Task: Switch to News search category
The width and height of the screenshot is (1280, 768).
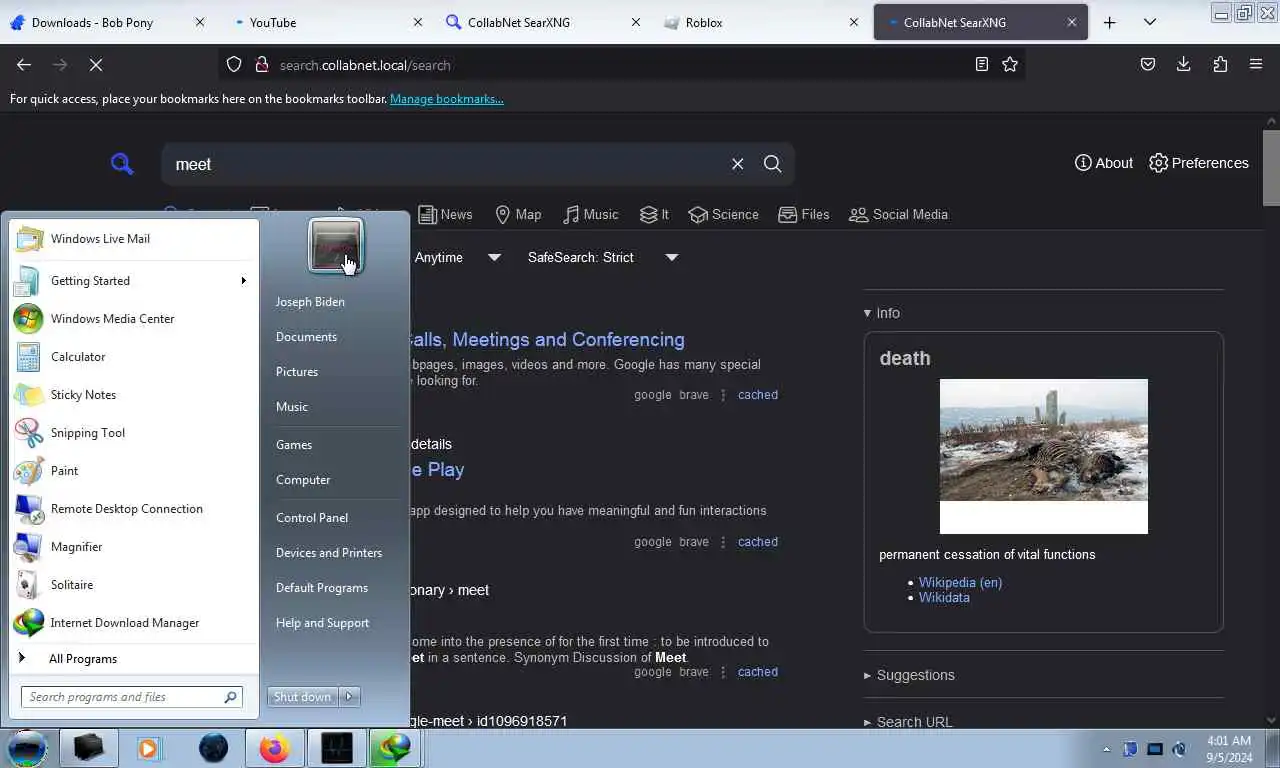Action: pyautogui.click(x=445, y=214)
